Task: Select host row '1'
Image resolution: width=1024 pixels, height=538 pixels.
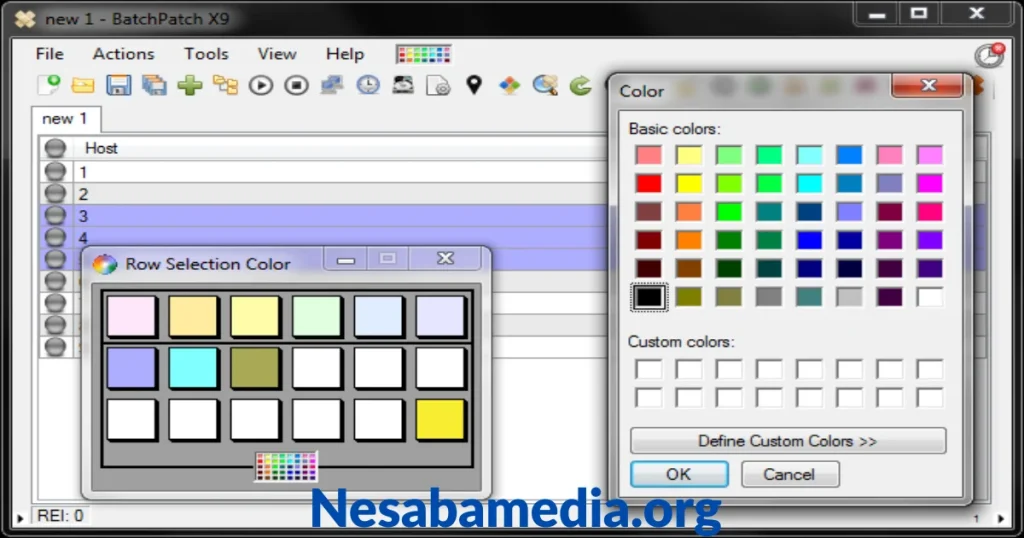Action: click(x=323, y=172)
